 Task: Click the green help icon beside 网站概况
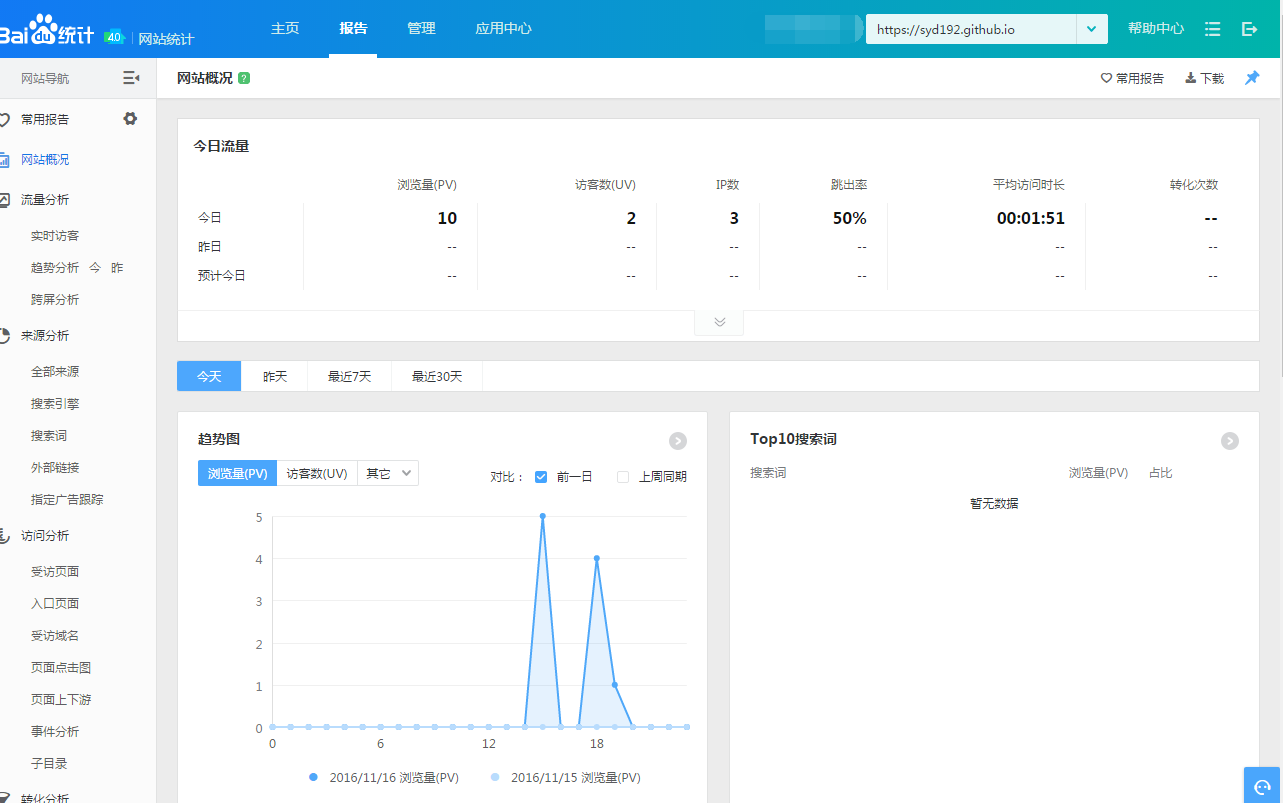click(x=244, y=78)
